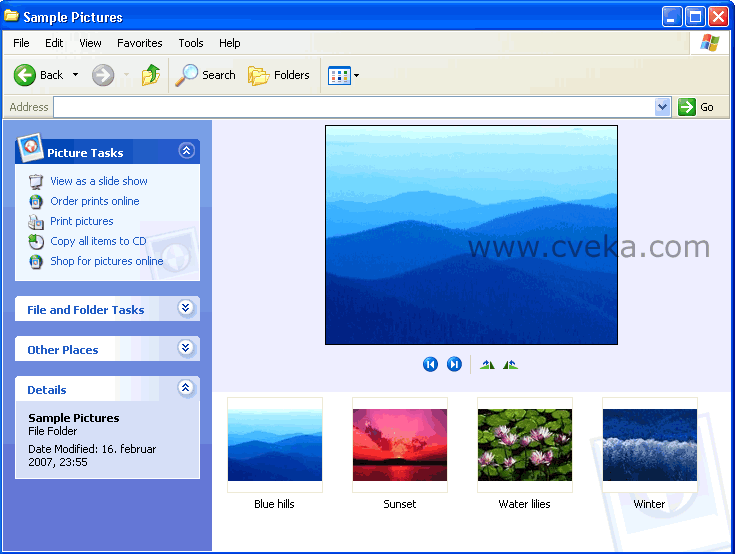Expand the Other Places panel
The image size is (737, 556).
click(x=185, y=349)
